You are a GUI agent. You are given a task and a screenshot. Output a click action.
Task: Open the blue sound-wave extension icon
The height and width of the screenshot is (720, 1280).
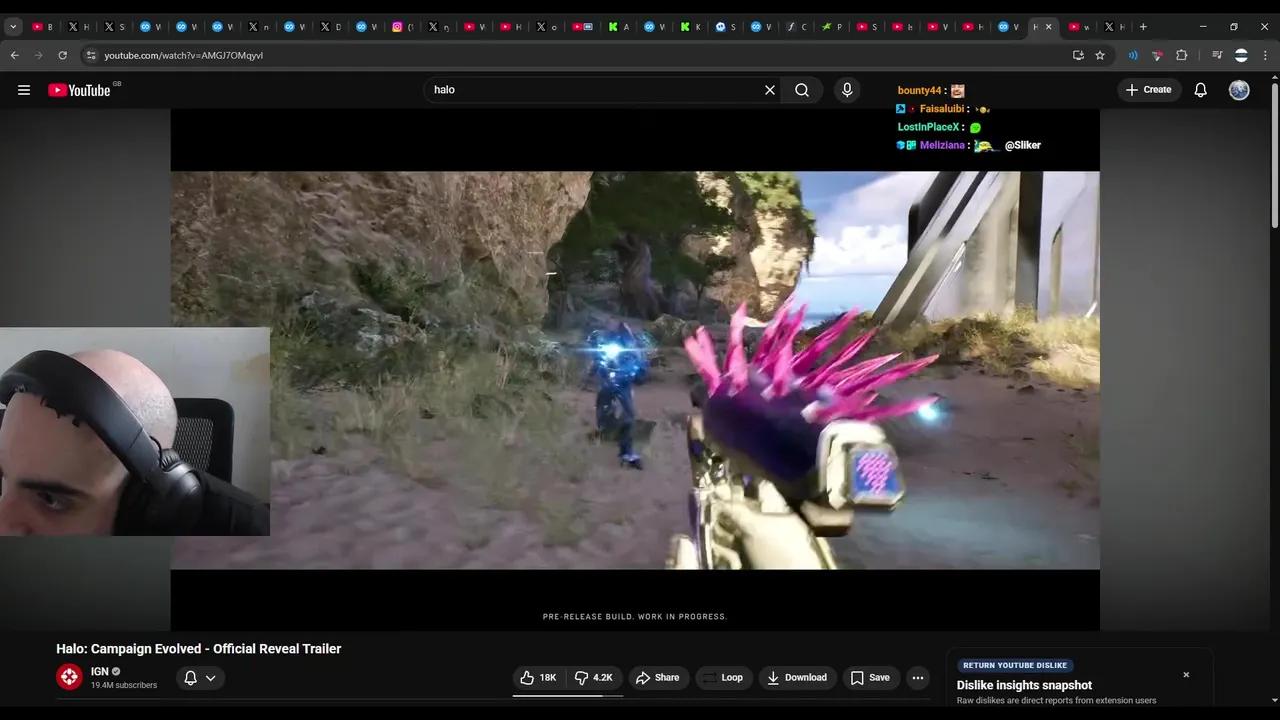pyautogui.click(x=1133, y=55)
